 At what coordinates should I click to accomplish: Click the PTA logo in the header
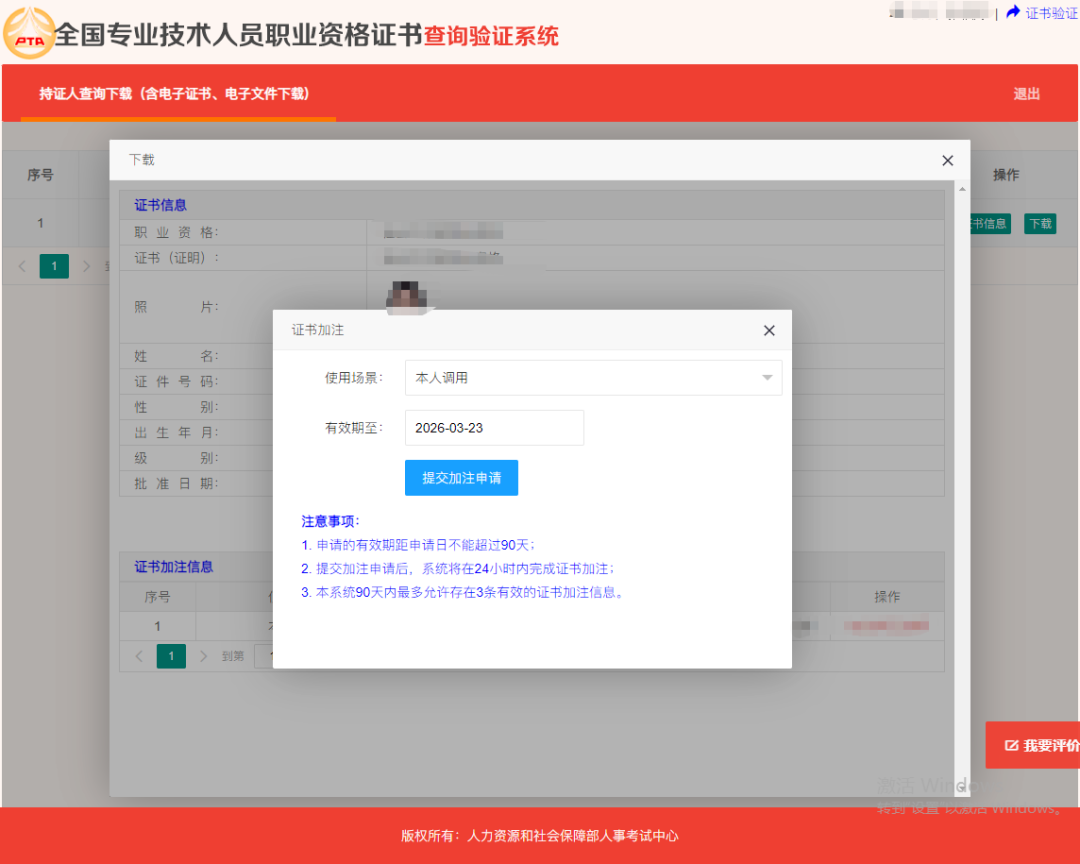coord(30,34)
